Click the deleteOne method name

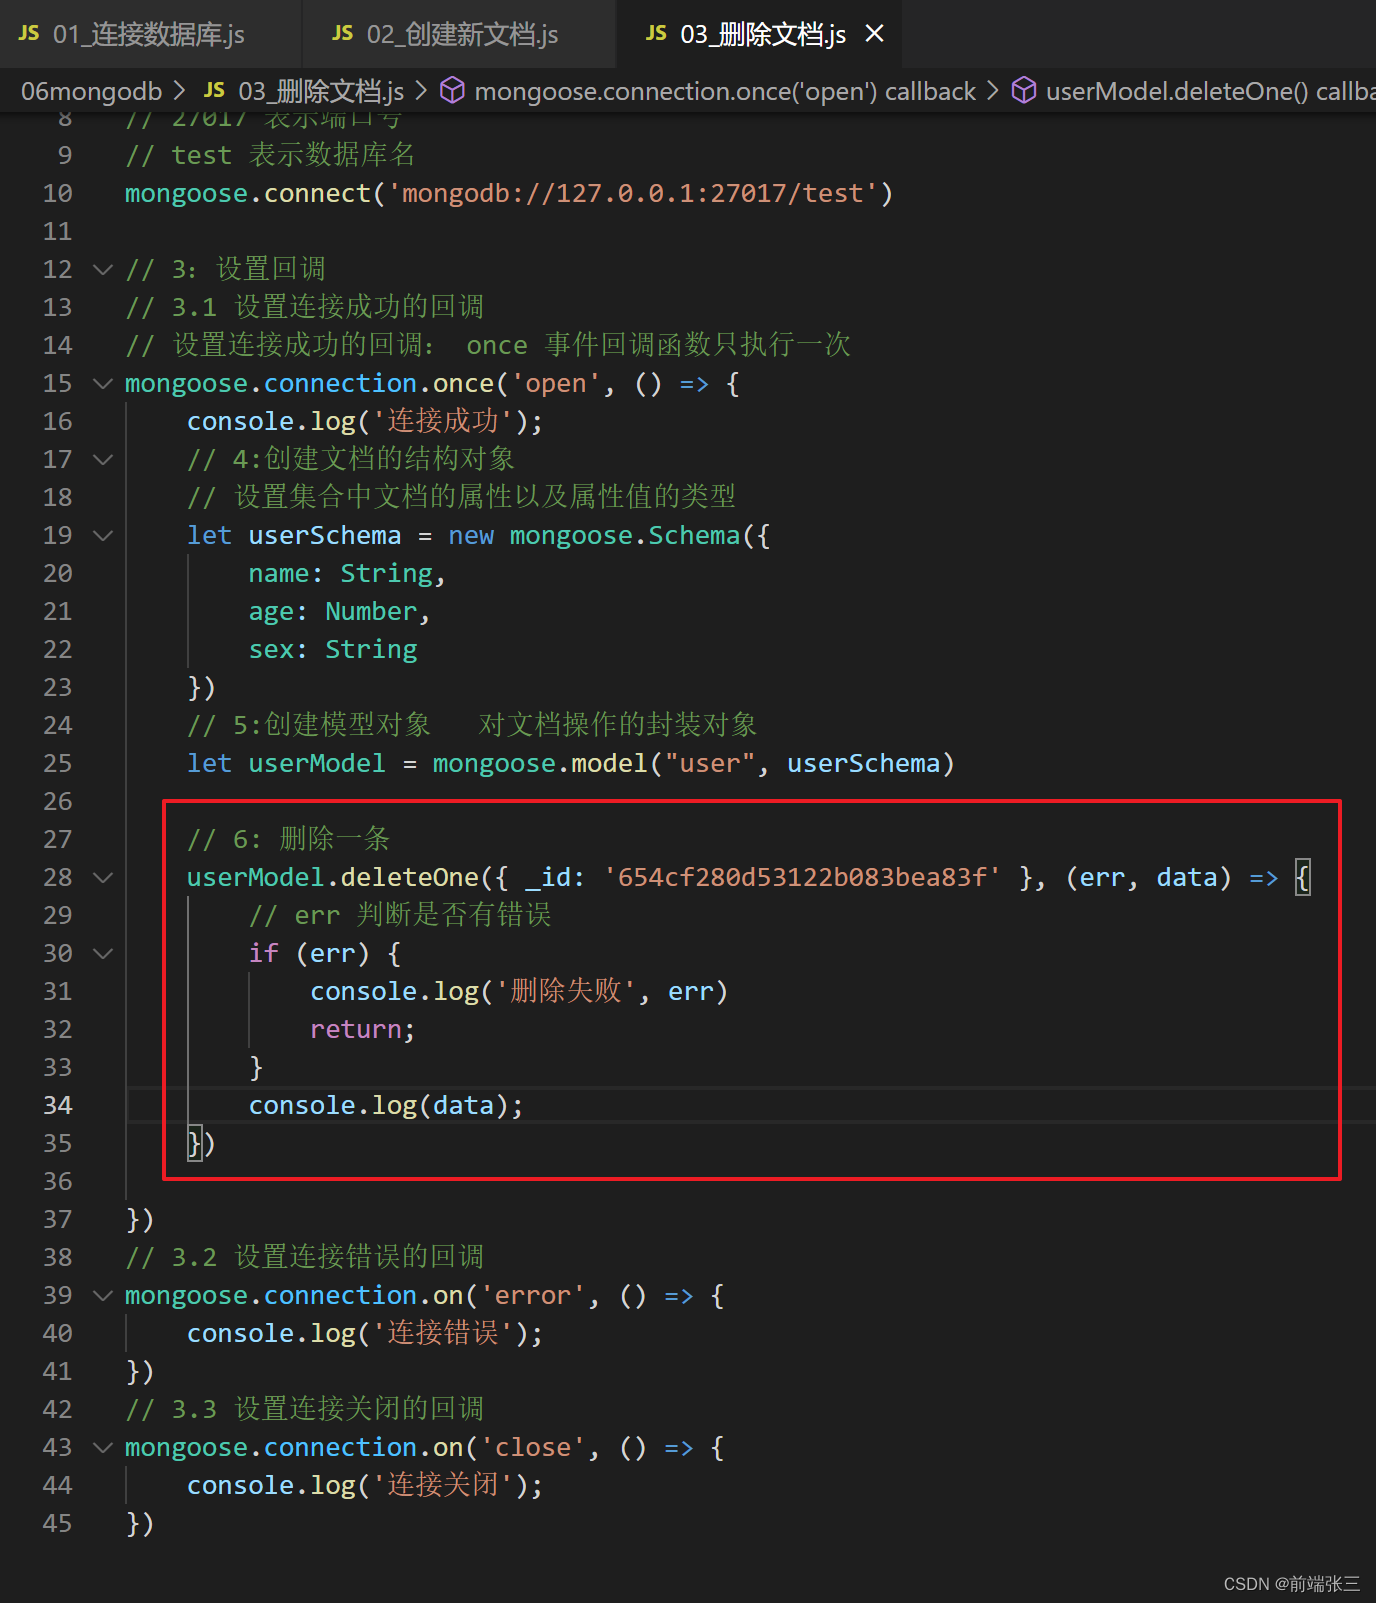click(x=410, y=877)
